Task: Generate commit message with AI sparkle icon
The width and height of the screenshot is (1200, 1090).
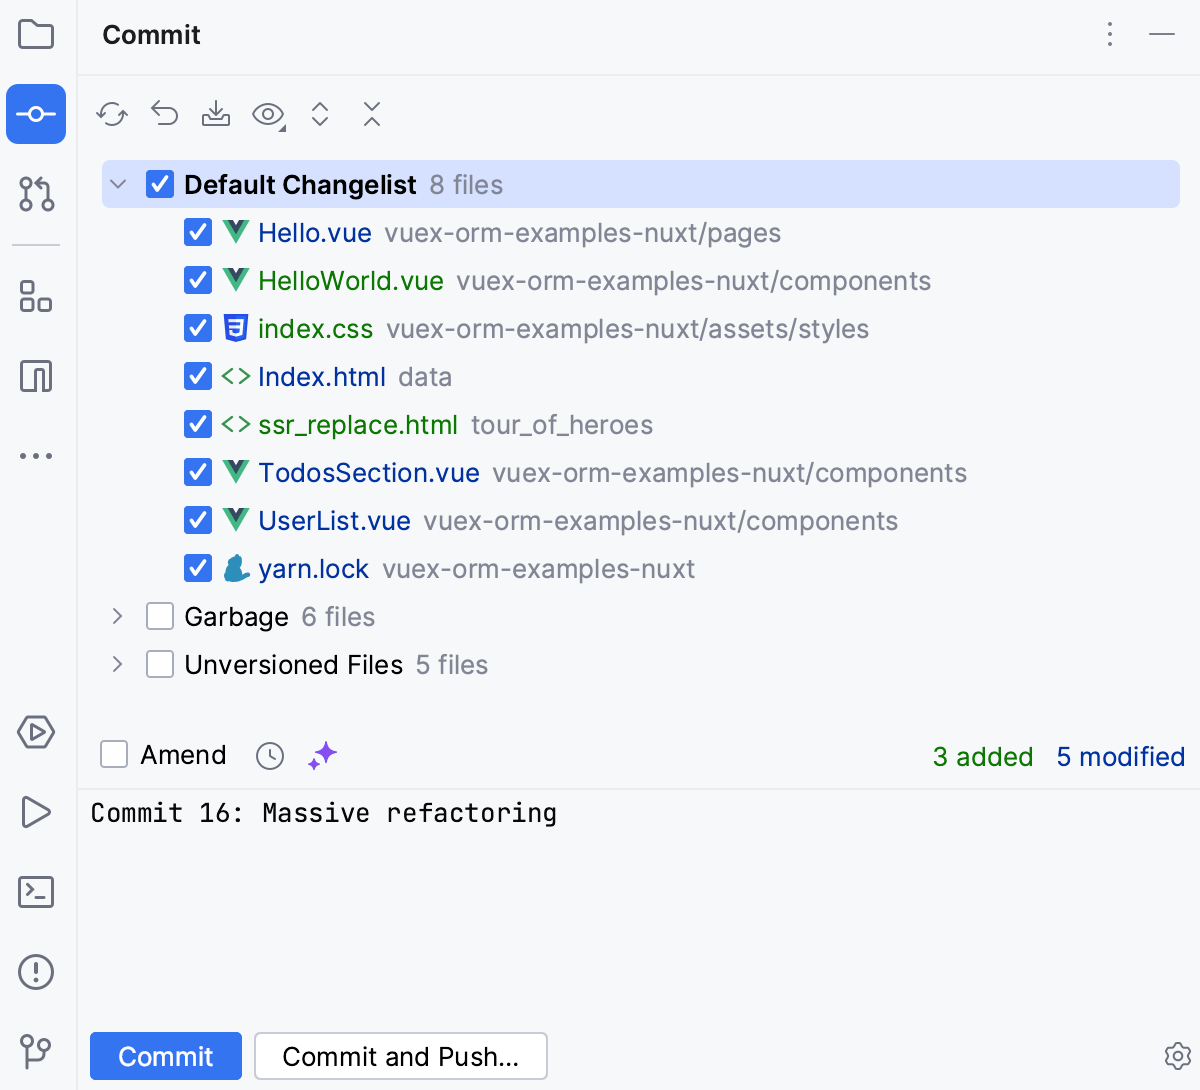Action: click(x=322, y=756)
